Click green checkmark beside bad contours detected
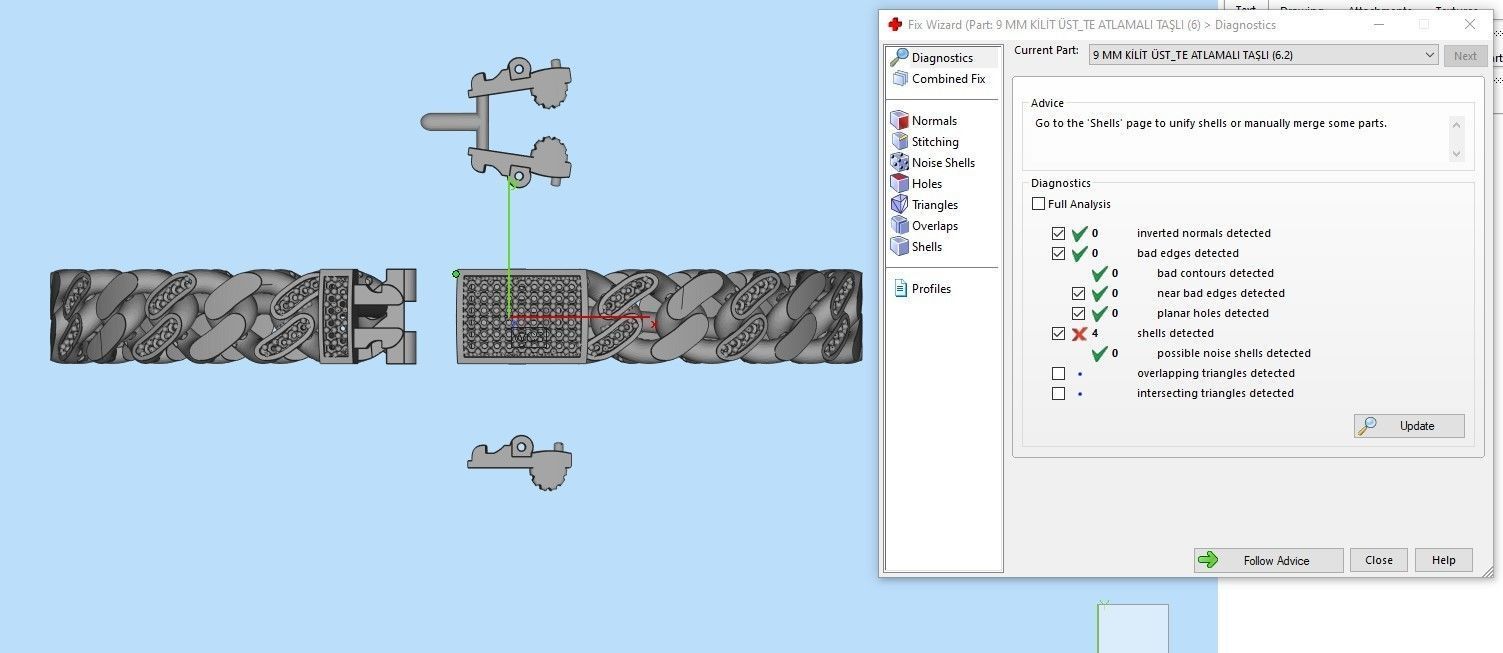The height and width of the screenshot is (653, 1503). 1099,274
